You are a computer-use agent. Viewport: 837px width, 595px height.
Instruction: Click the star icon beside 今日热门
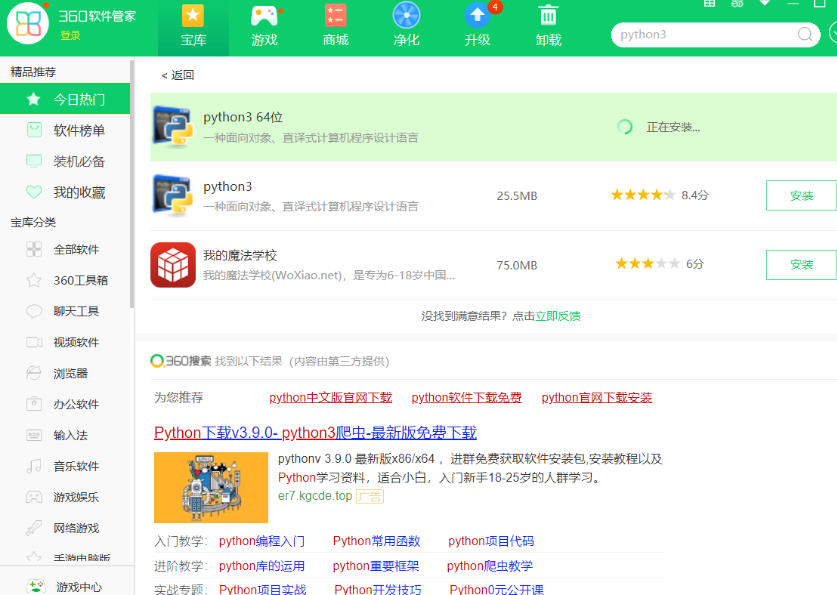point(34,99)
